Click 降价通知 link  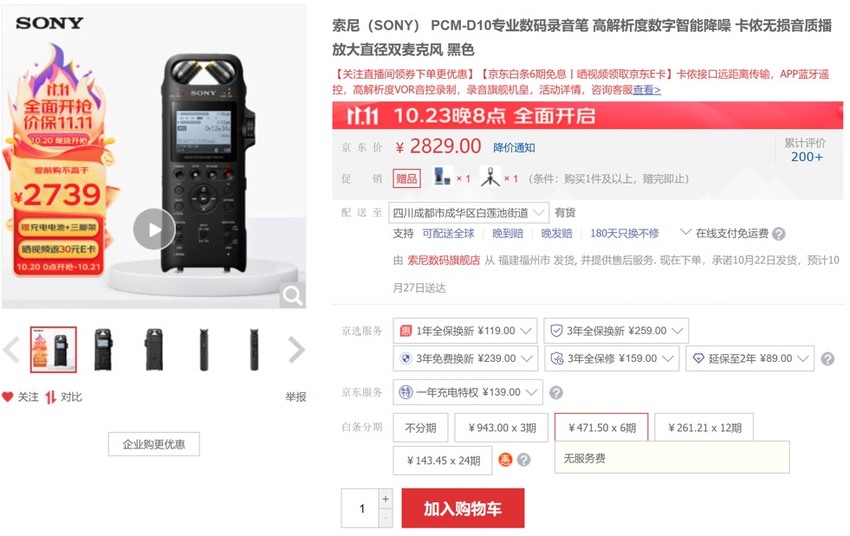pyautogui.click(x=514, y=148)
